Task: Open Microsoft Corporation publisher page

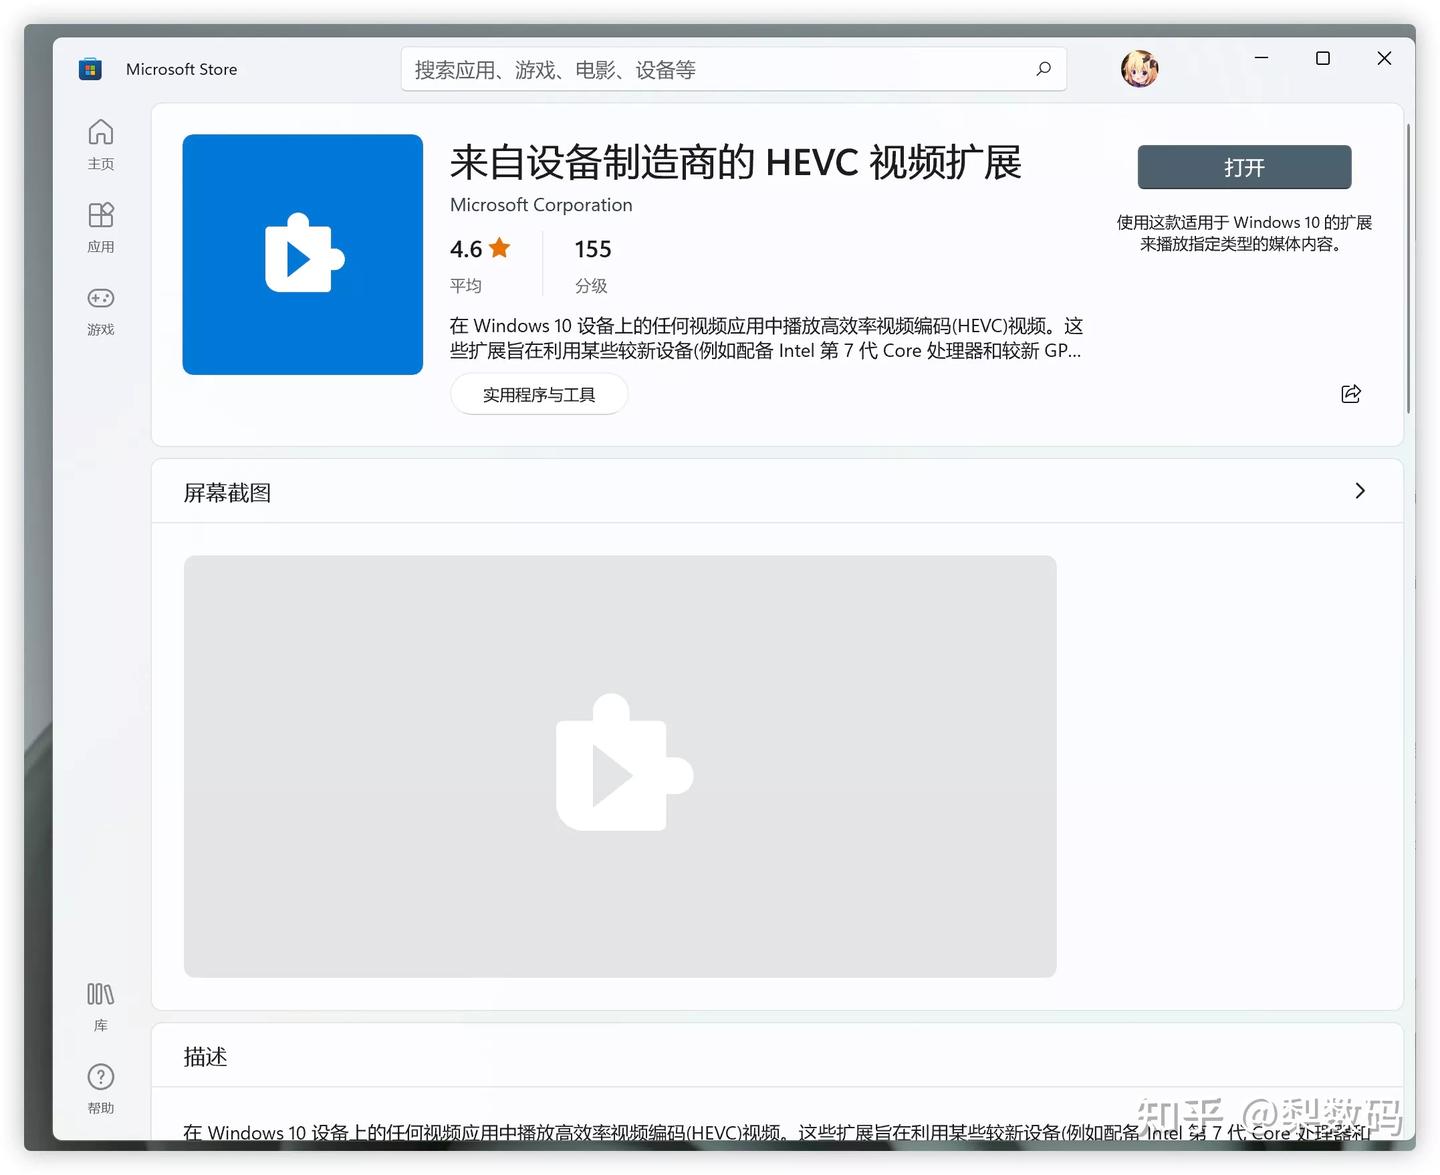Action: [x=541, y=205]
